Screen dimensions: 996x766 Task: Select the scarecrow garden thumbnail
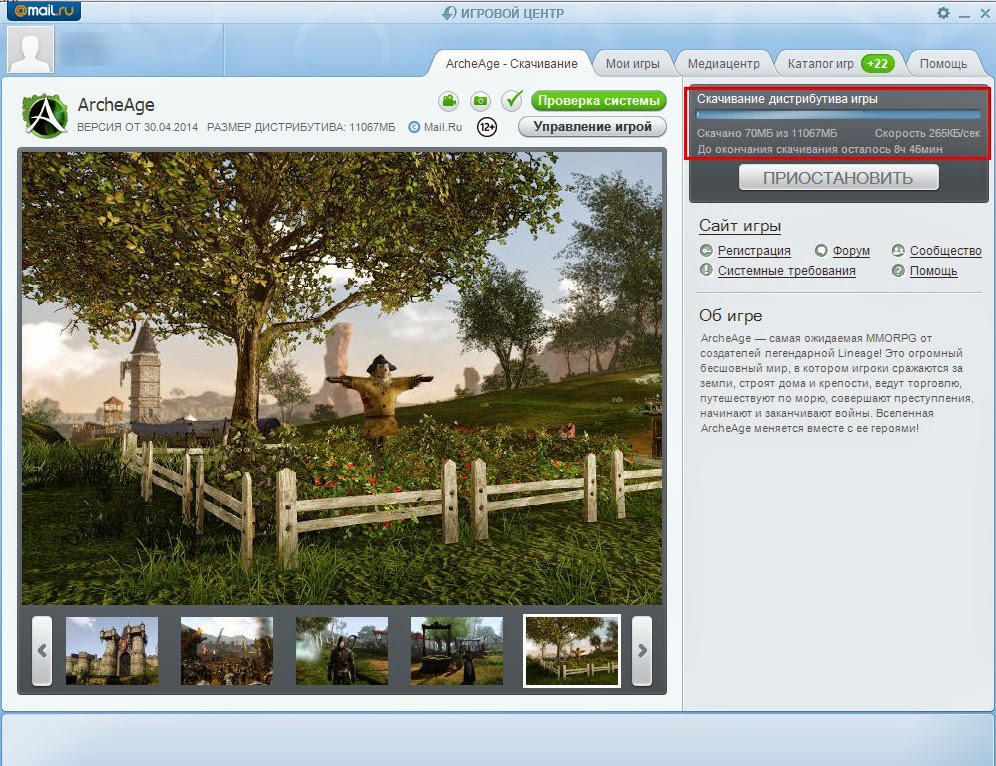click(572, 651)
